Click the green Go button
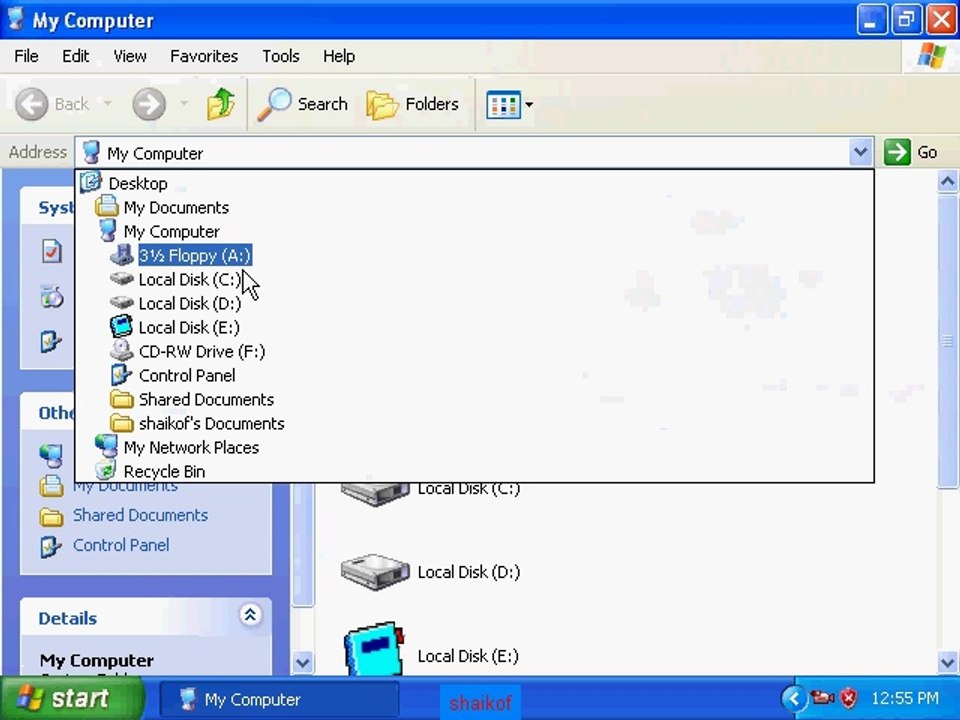The width and height of the screenshot is (960, 720). pos(911,152)
